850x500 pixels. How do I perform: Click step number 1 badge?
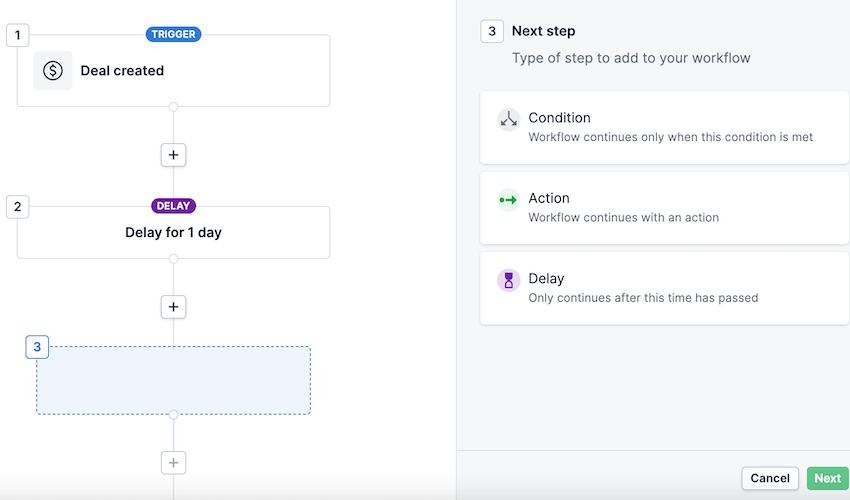point(17,35)
